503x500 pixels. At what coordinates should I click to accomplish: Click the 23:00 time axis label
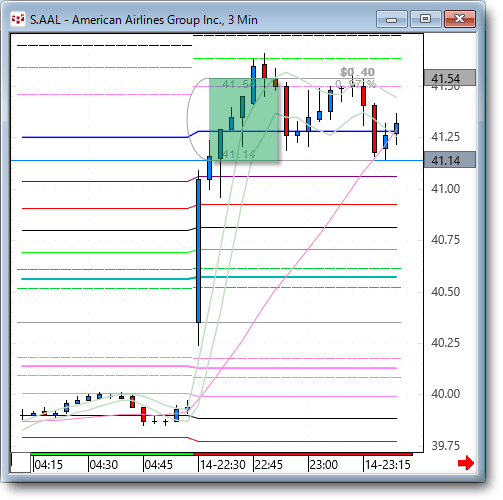[324, 464]
